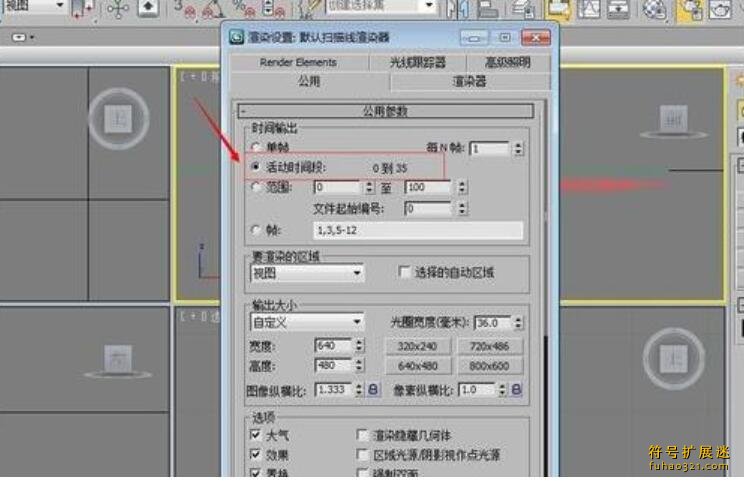744x481 pixels.
Task: Toggle the 大气 checkbox
Action: (x=255, y=434)
